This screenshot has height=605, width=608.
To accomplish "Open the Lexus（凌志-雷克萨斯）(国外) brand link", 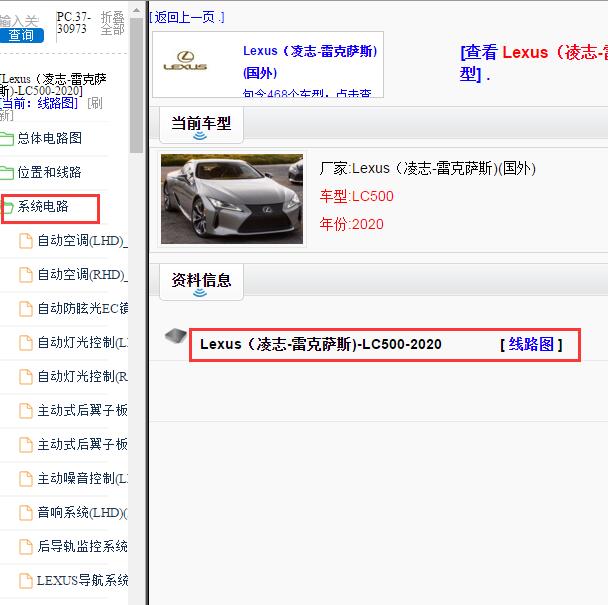I will point(310,62).
